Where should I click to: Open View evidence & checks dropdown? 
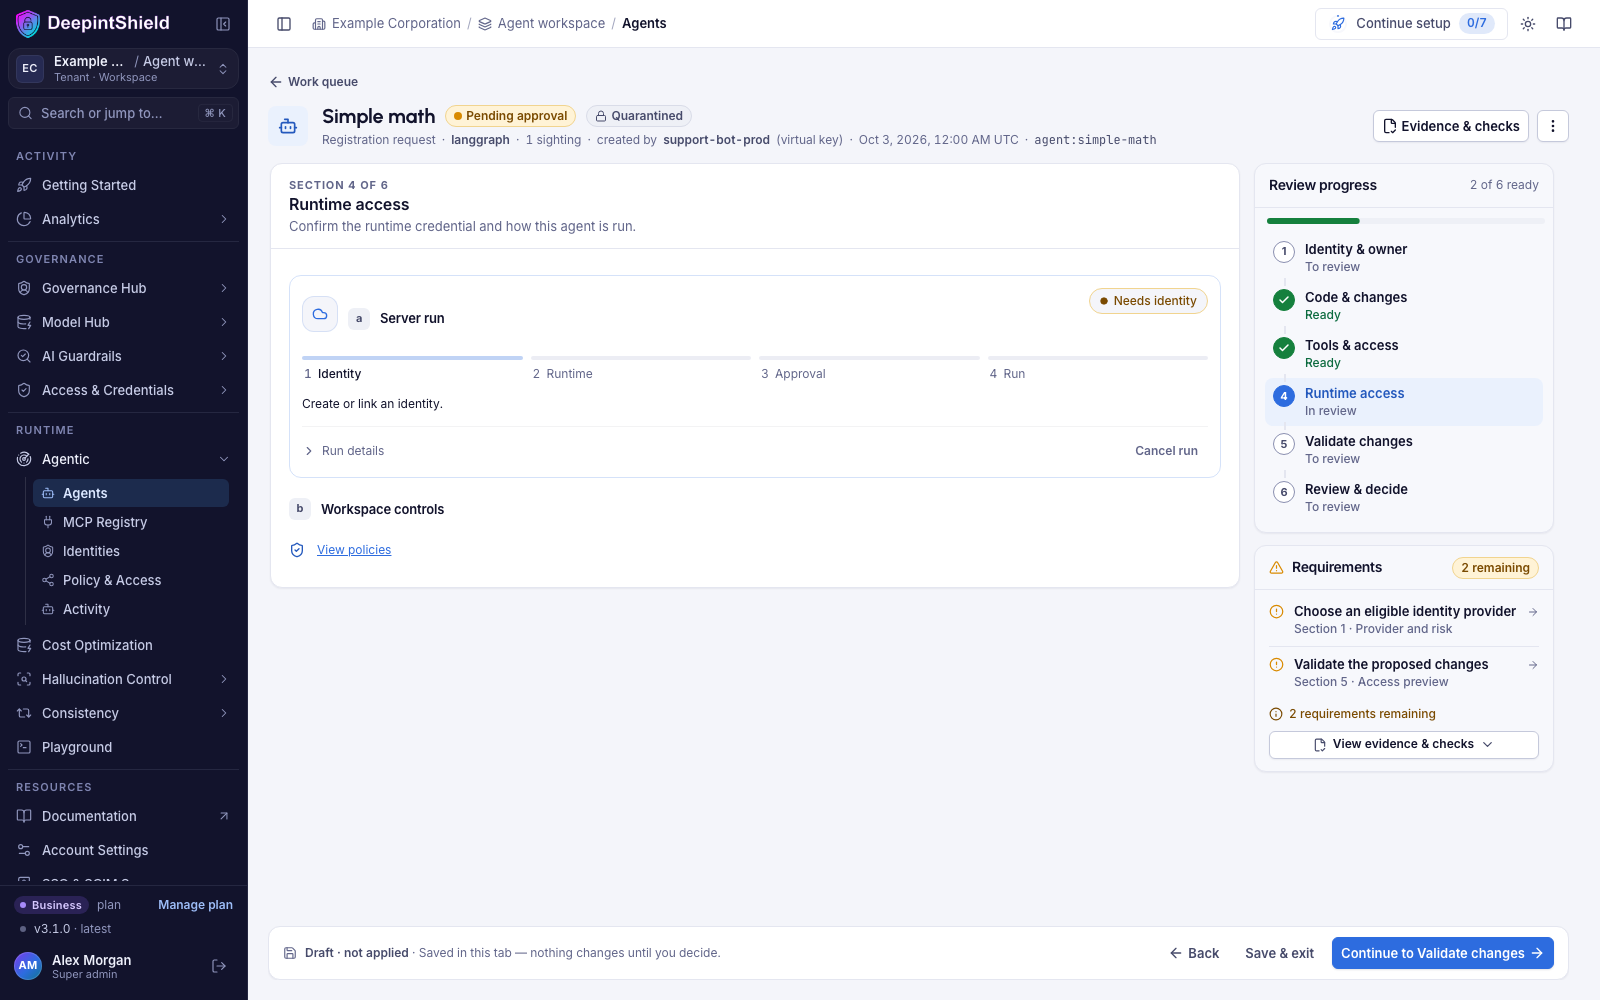click(1403, 744)
